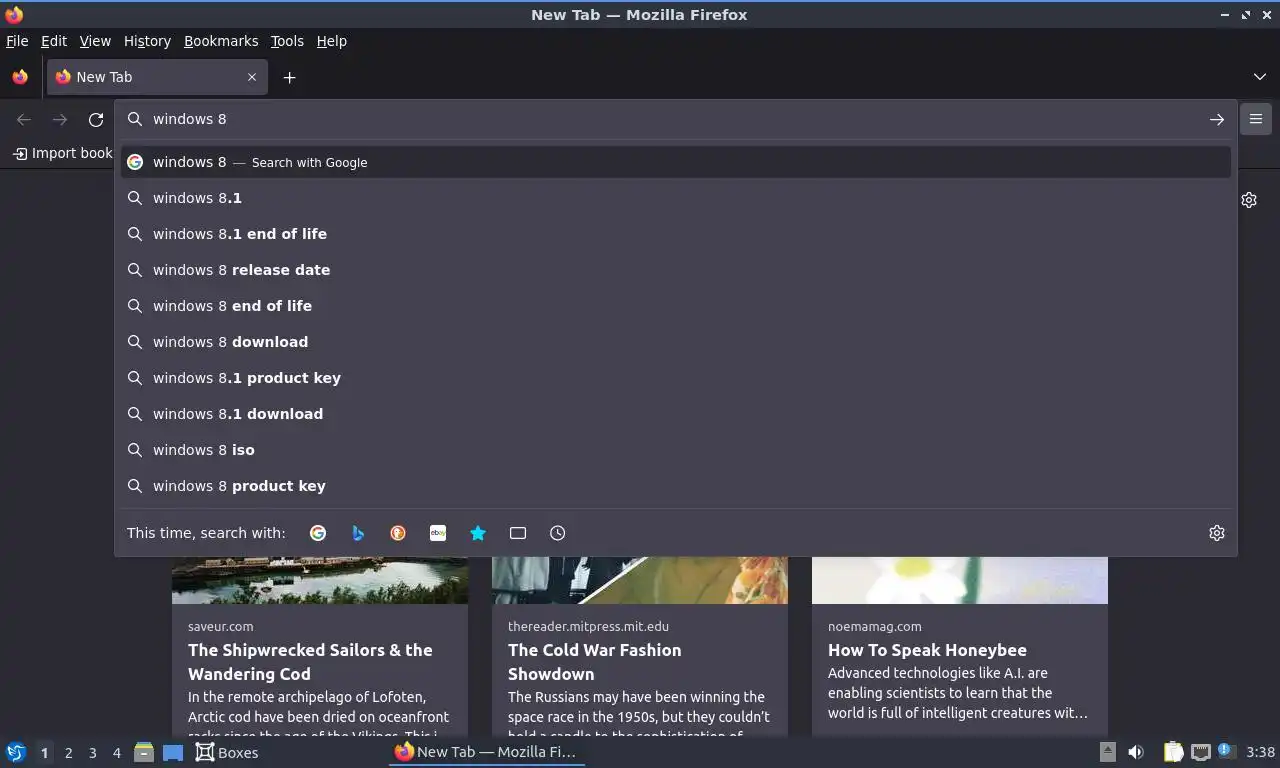Viewport: 1280px width, 768px height.
Task: Open Firefox View pinned icon in tab strip
Action: [x=20, y=77]
